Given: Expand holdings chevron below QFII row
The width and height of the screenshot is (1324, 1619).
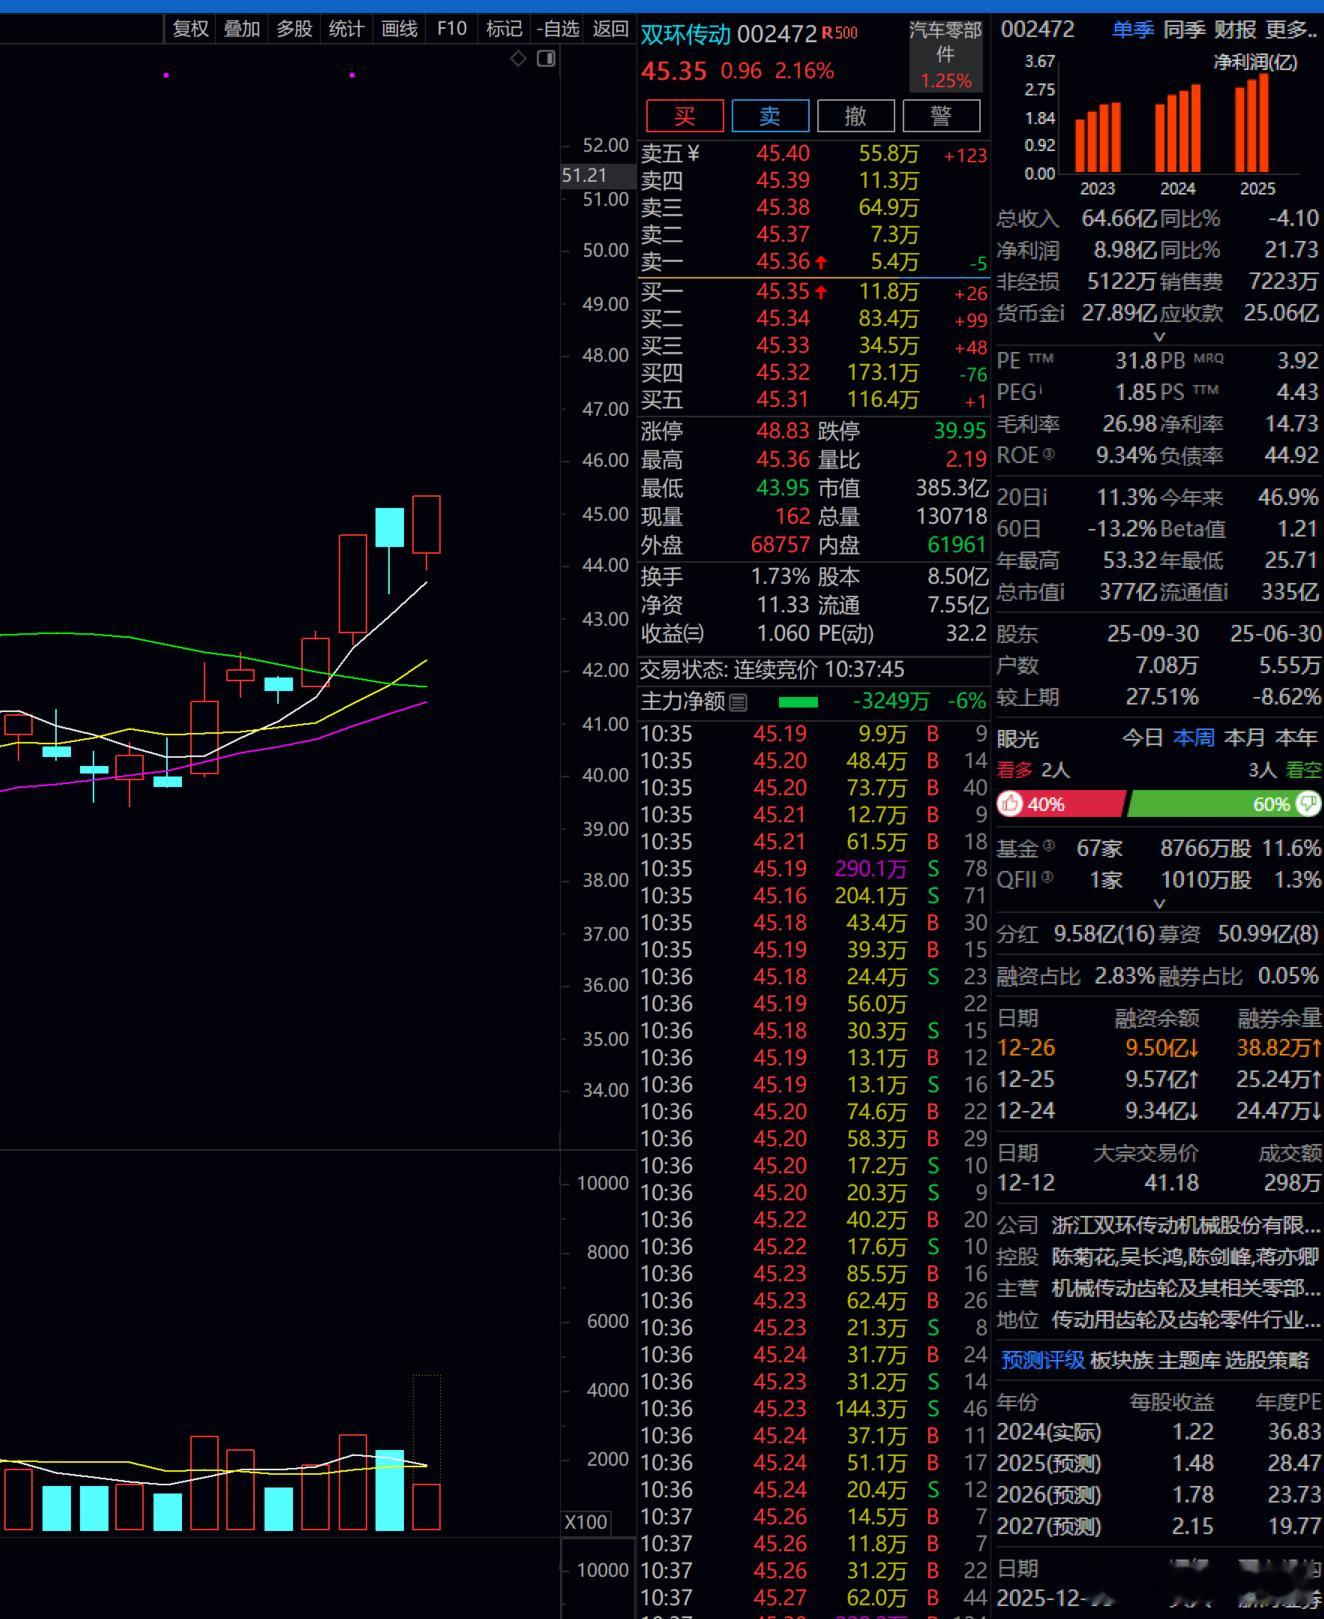Looking at the screenshot, I should [1159, 903].
